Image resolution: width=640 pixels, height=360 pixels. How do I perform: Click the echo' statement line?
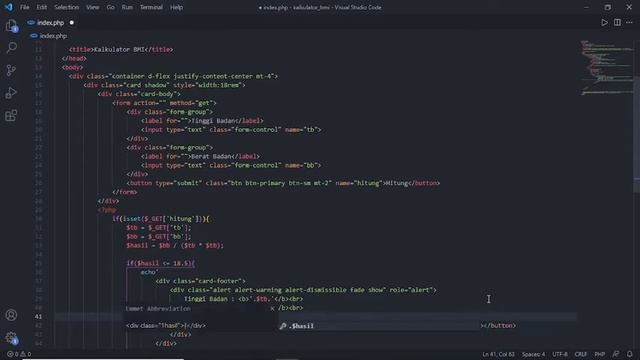(x=150, y=272)
